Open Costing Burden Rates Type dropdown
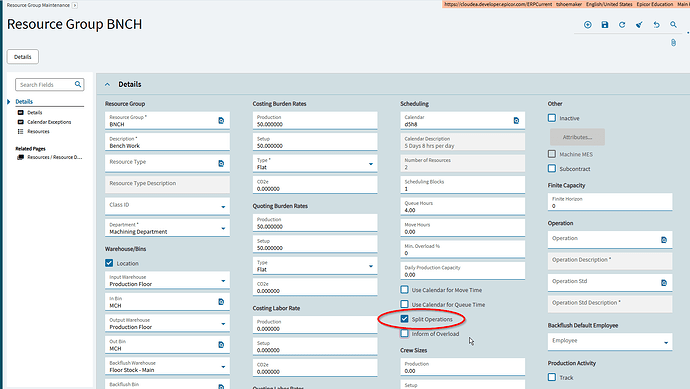690x389 pixels. click(371, 164)
